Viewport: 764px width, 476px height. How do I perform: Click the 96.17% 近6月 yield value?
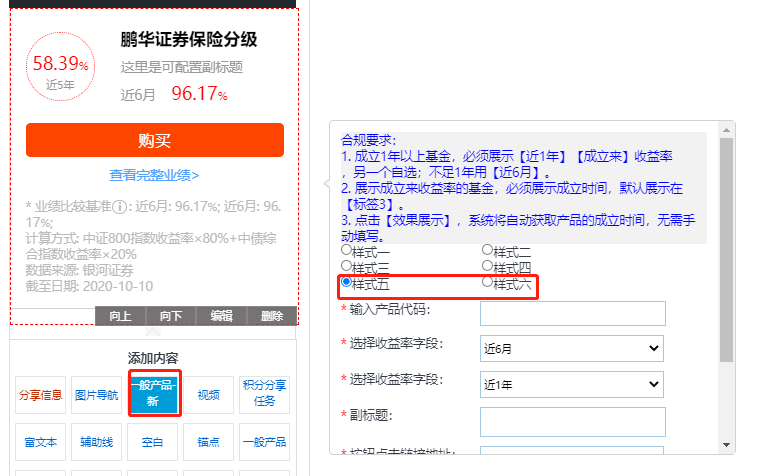coord(199,94)
